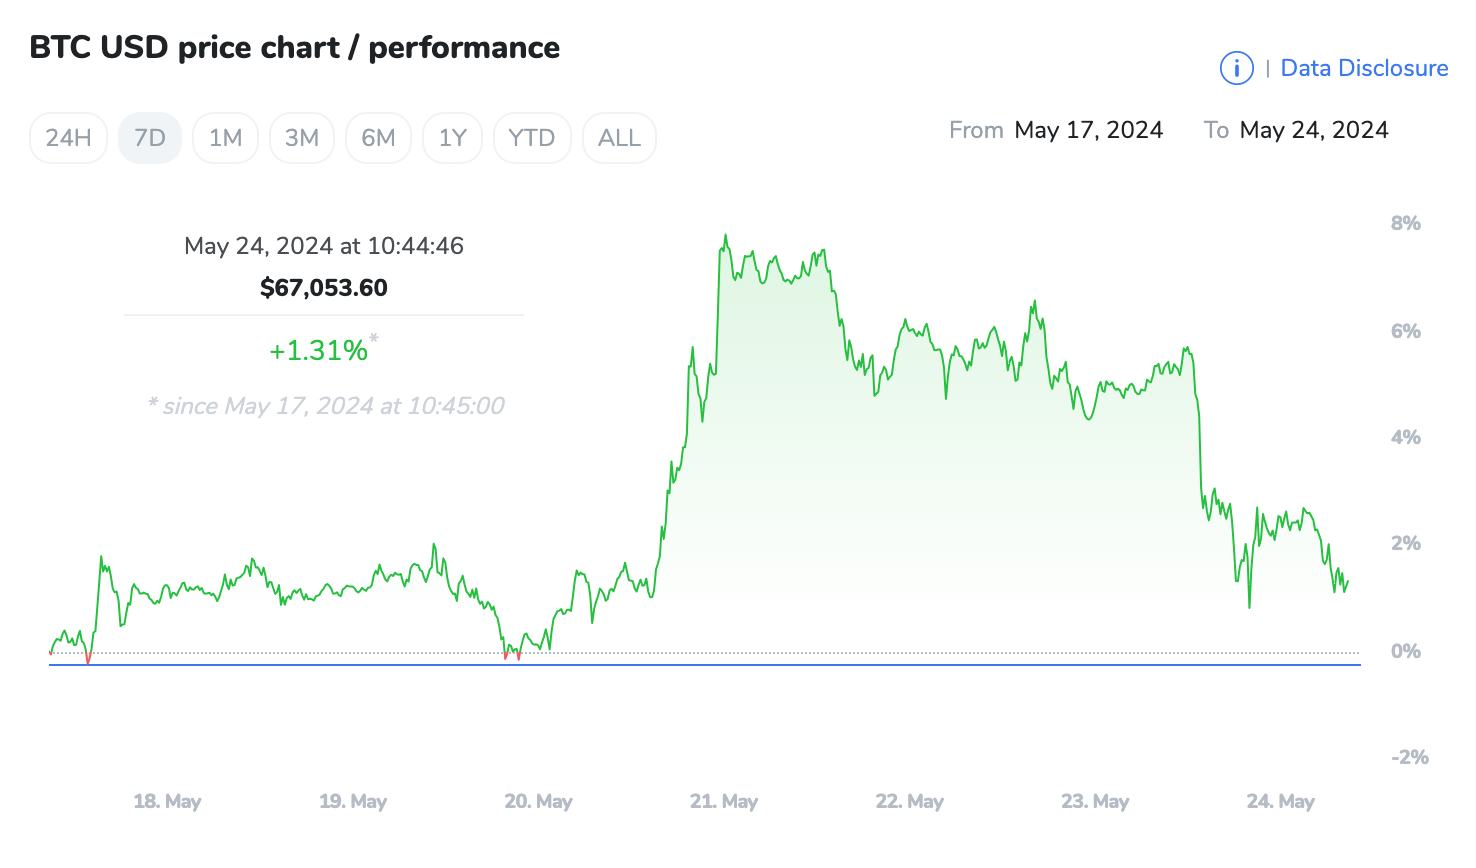Click the 8% y-axis label

click(x=1405, y=223)
